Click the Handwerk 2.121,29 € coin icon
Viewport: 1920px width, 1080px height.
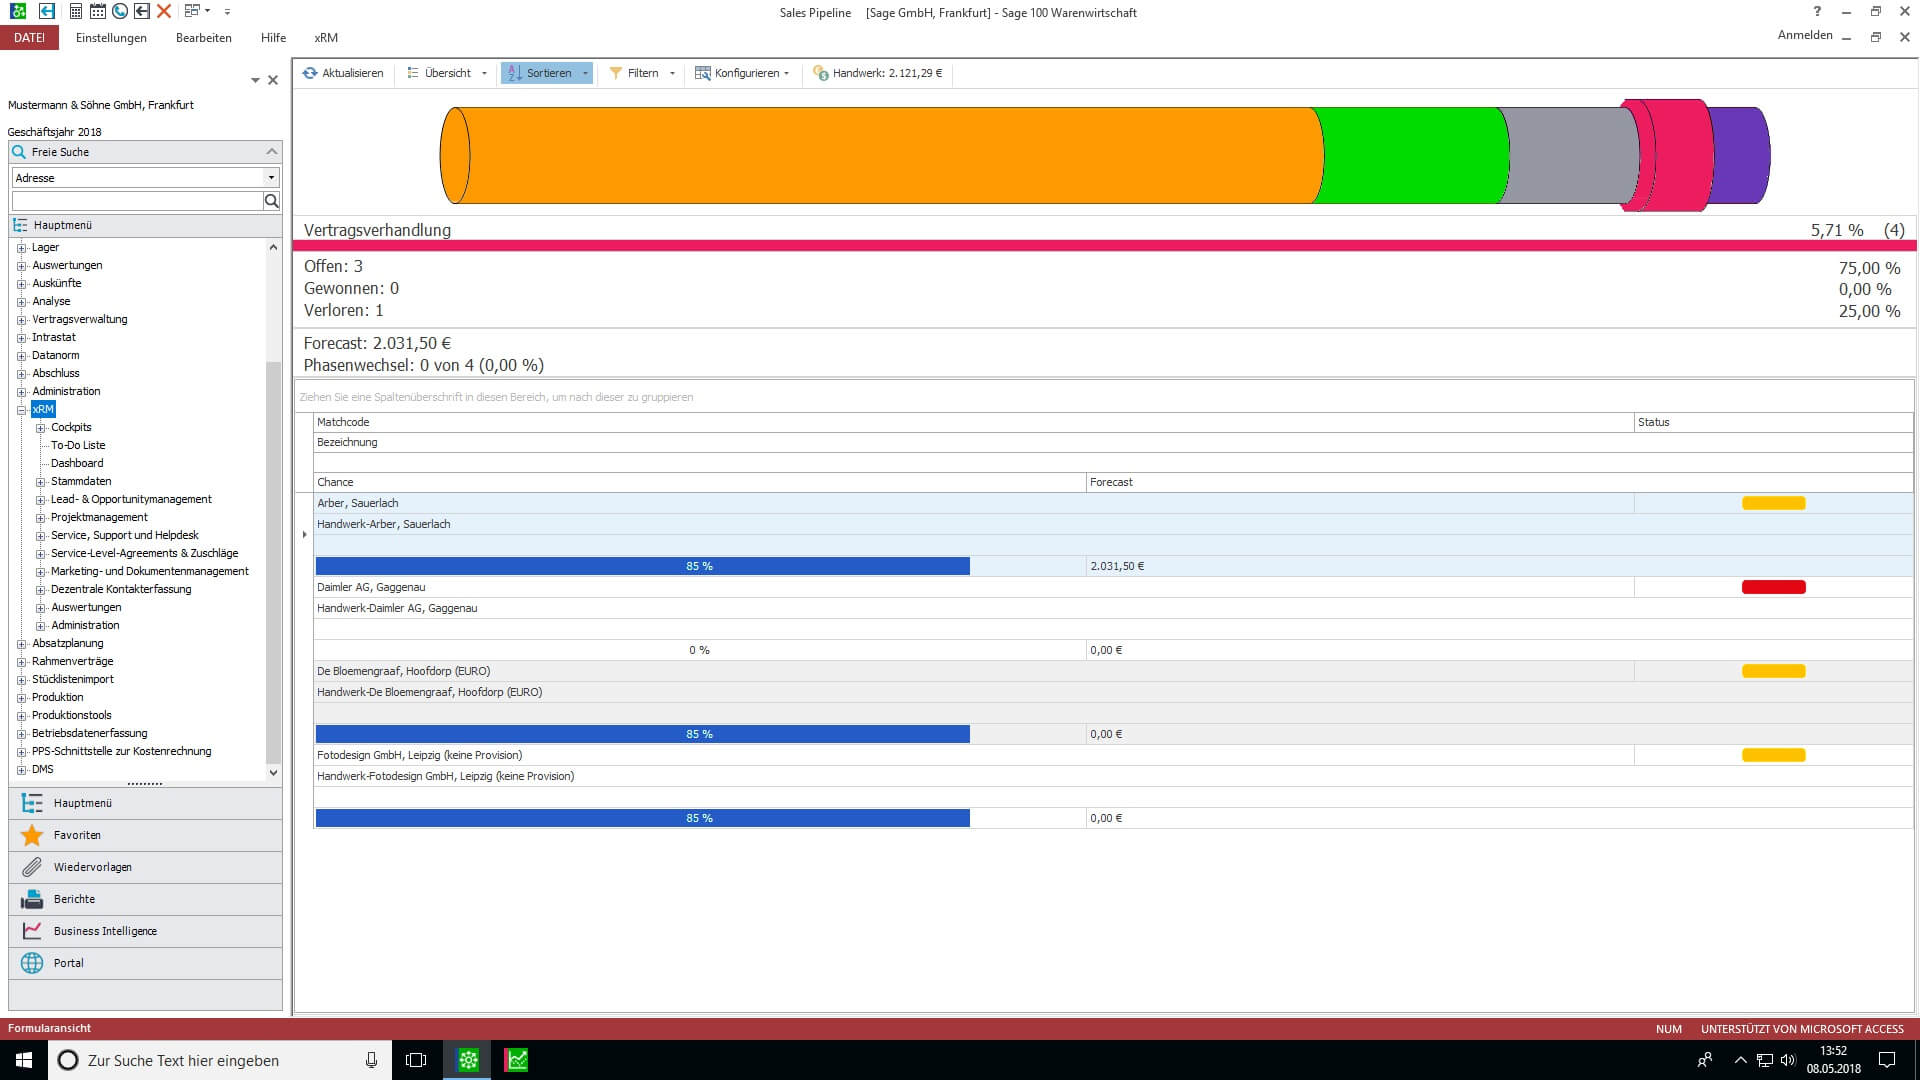pyautogui.click(x=820, y=73)
